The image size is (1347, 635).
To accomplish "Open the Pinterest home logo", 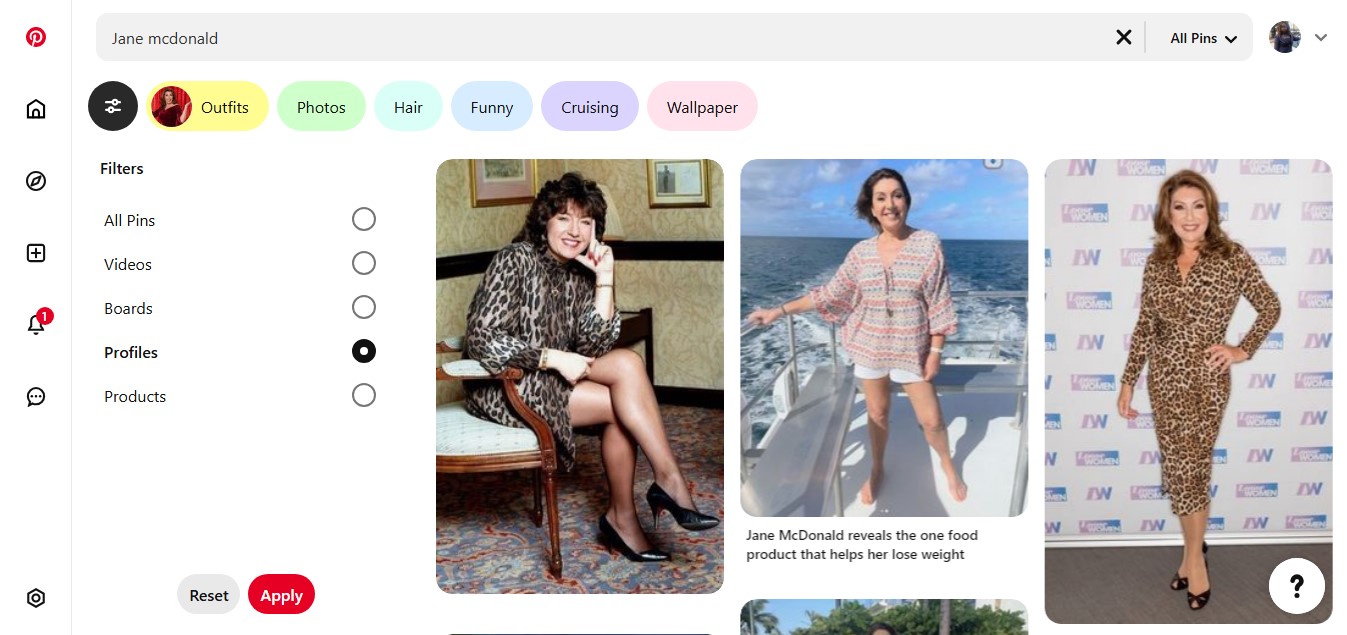I will pyautogui.click(x=36, y=36).
